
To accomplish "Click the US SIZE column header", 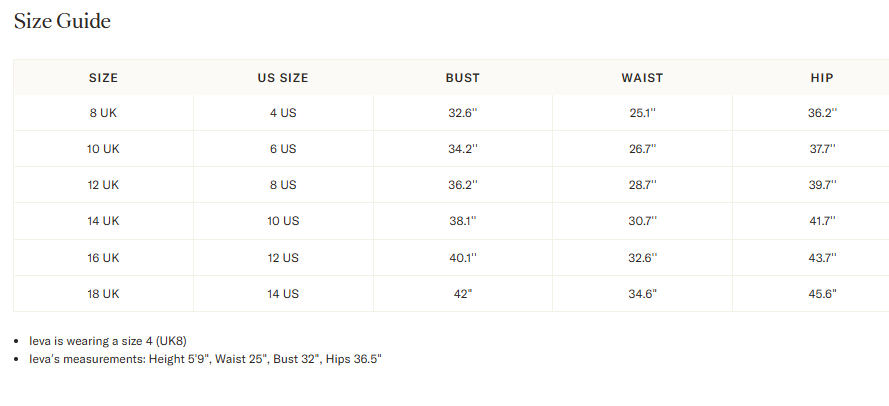I will coord(283,78).
